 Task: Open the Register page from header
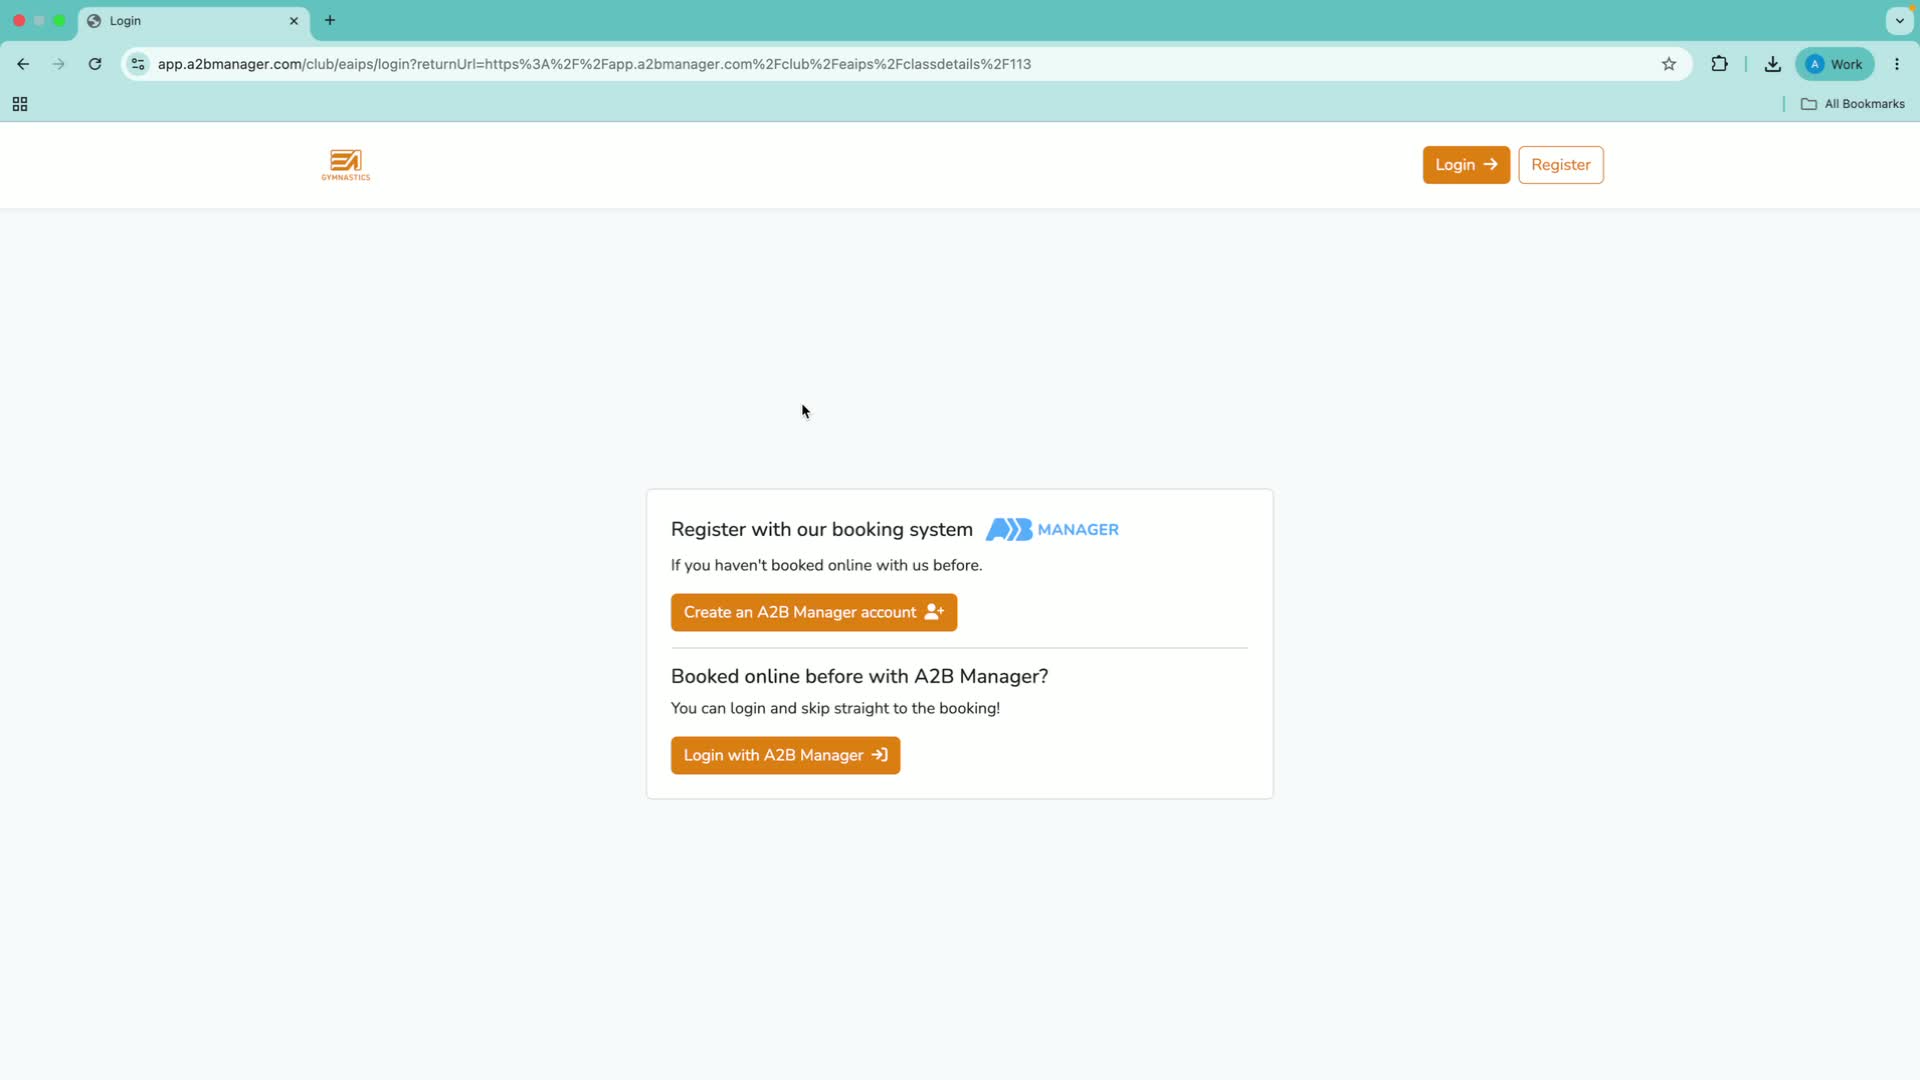point(1560,165)
